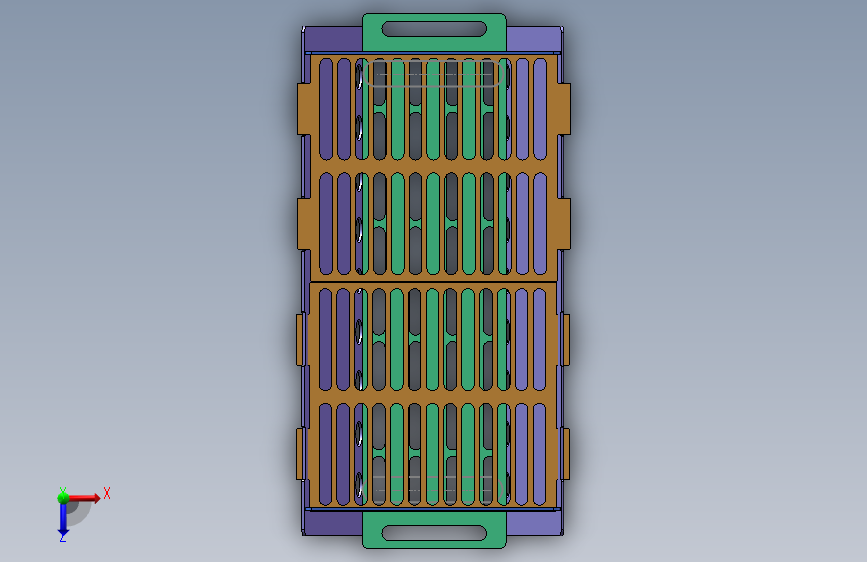Screen dimensions: 867x562
Task: Select the topmost orange tab on right edge
Action: click(x=563, y=109)
